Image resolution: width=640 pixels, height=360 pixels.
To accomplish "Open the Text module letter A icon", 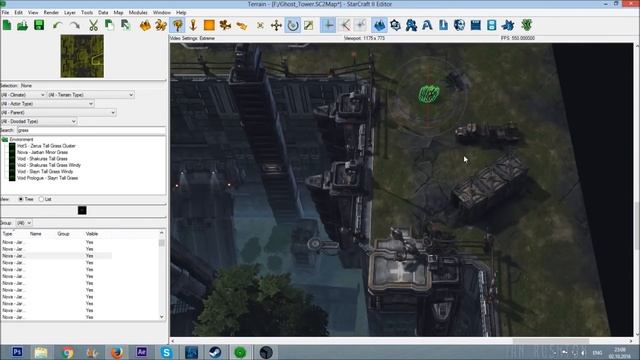I will [427, 25].
